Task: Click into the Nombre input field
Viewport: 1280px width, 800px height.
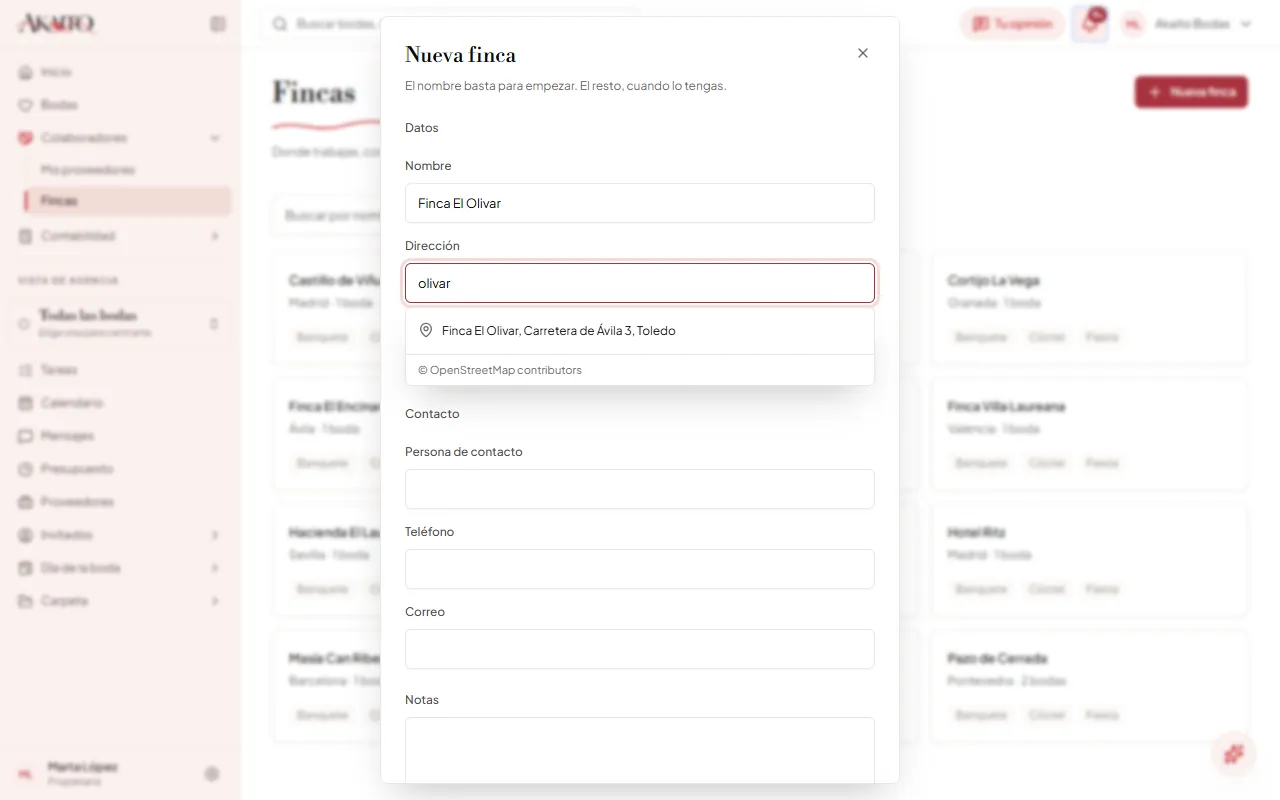Action: [x=640, y=203]
